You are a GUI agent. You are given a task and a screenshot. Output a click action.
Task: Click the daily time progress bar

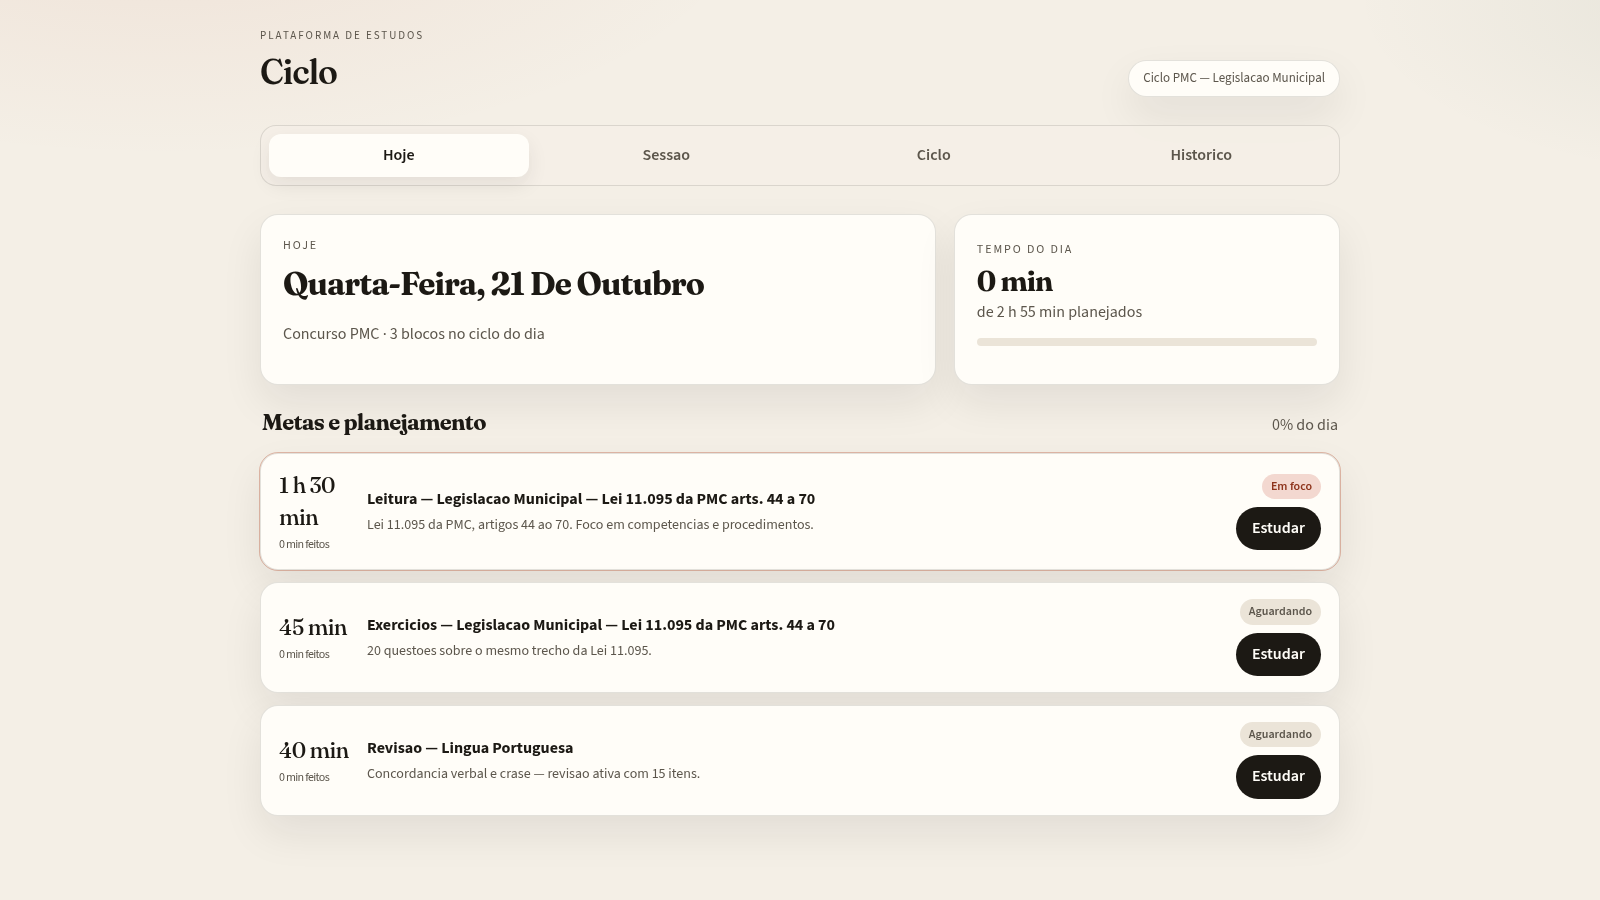coord(1147,342)
